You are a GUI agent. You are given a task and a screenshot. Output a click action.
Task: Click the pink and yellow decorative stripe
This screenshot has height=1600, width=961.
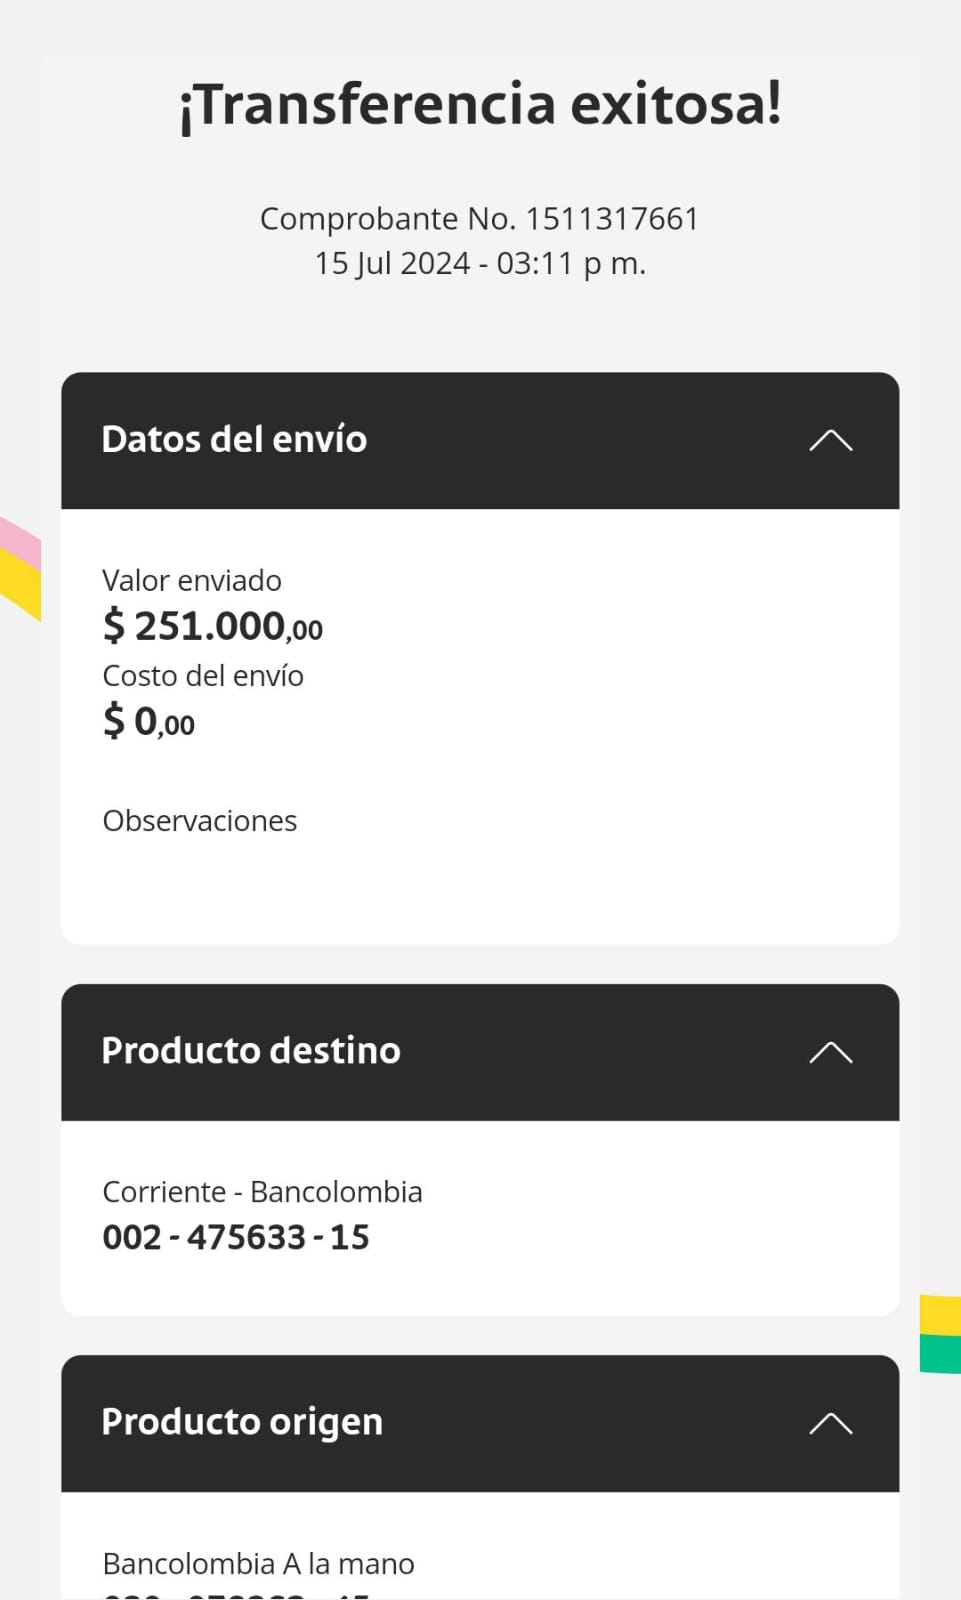coord(19,565)
